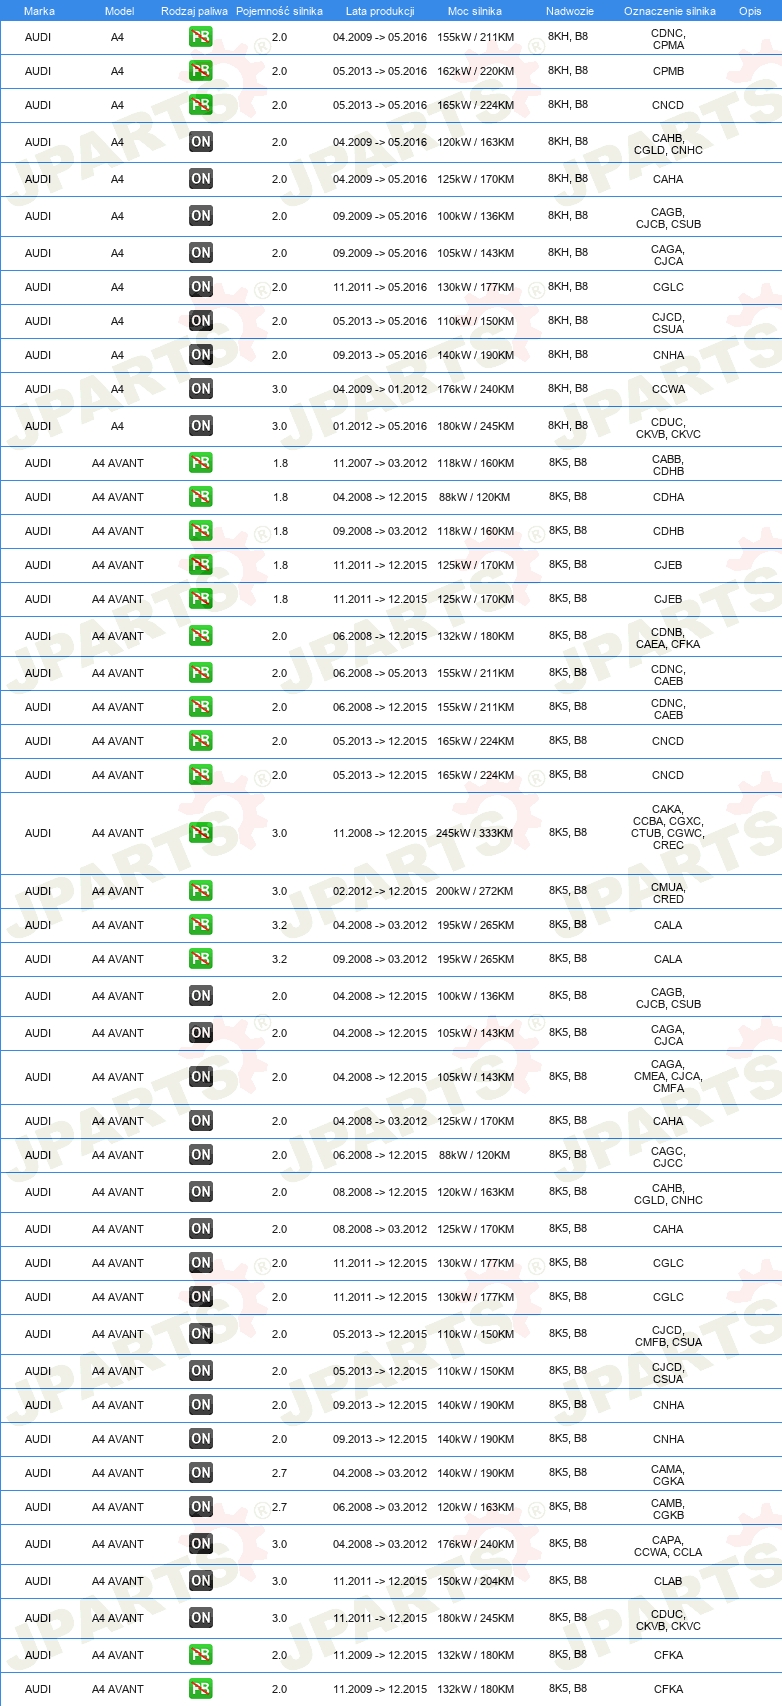Click the ON icon in the CAGA, CMEA, CJCA, CMFA row

coord(201,1077)
